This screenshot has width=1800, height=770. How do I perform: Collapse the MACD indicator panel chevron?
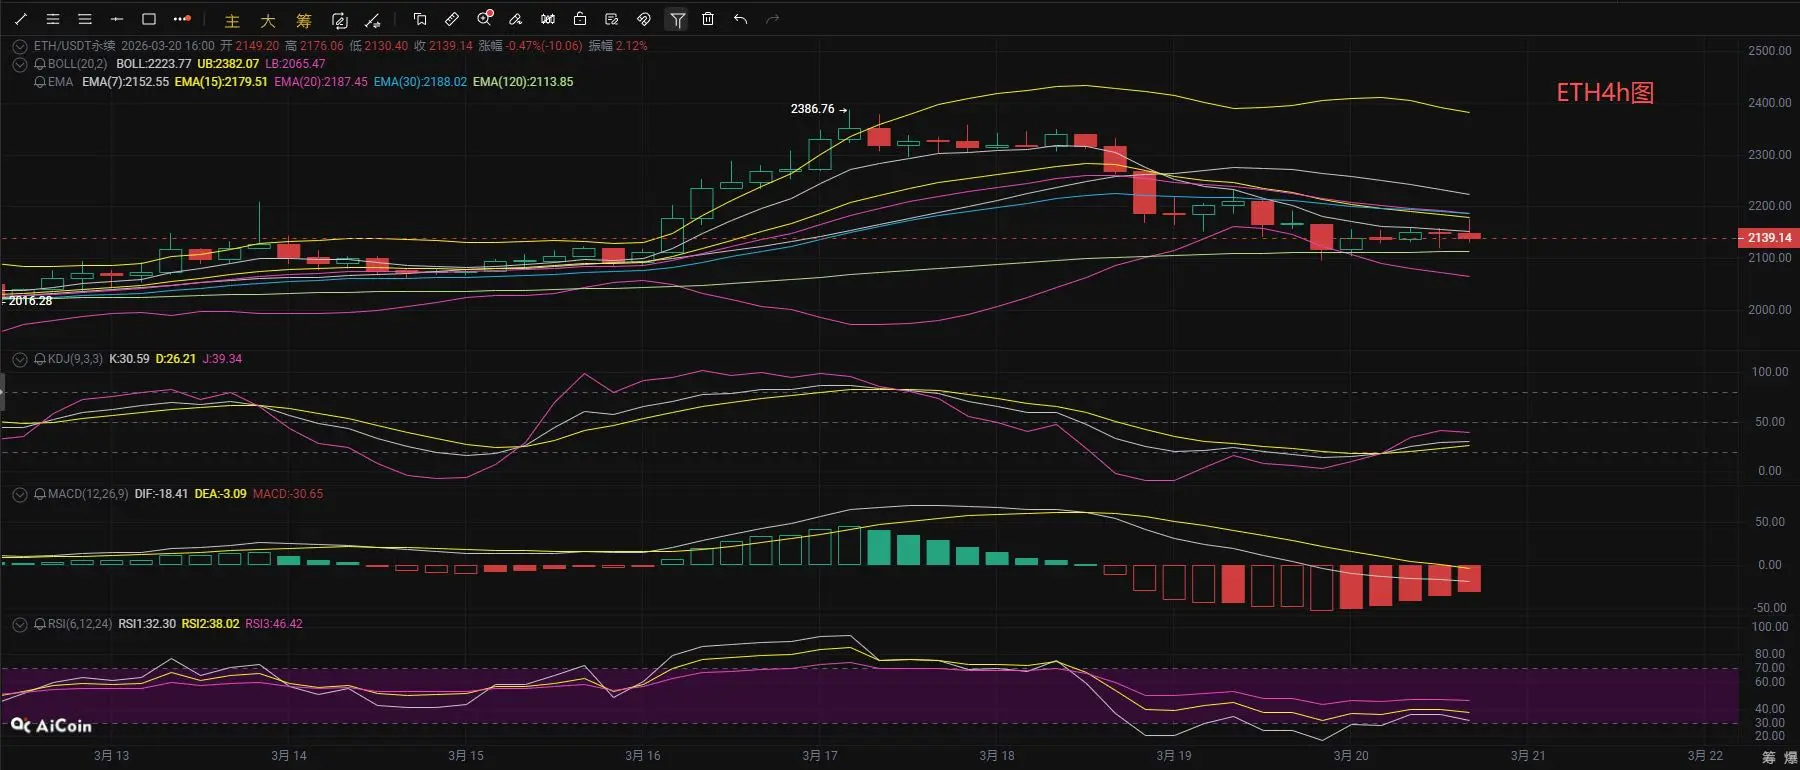20,494
